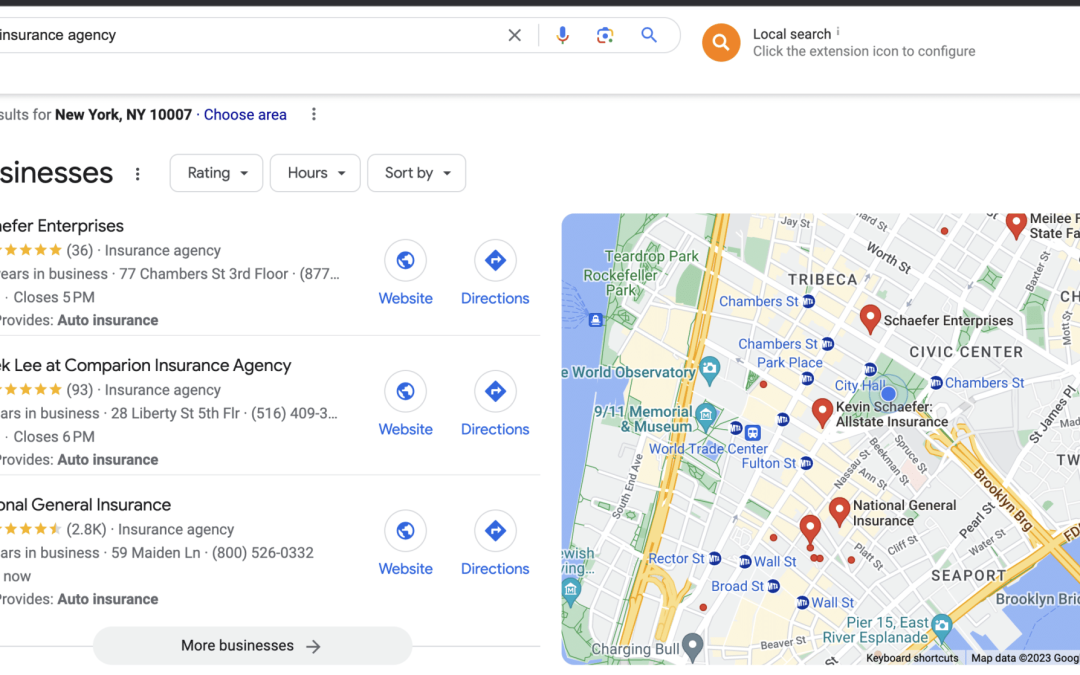This screenshot has width=1080, height=675.
Task: Open the three-dot menu next to Choose area
Action: (x=313, y=114)
